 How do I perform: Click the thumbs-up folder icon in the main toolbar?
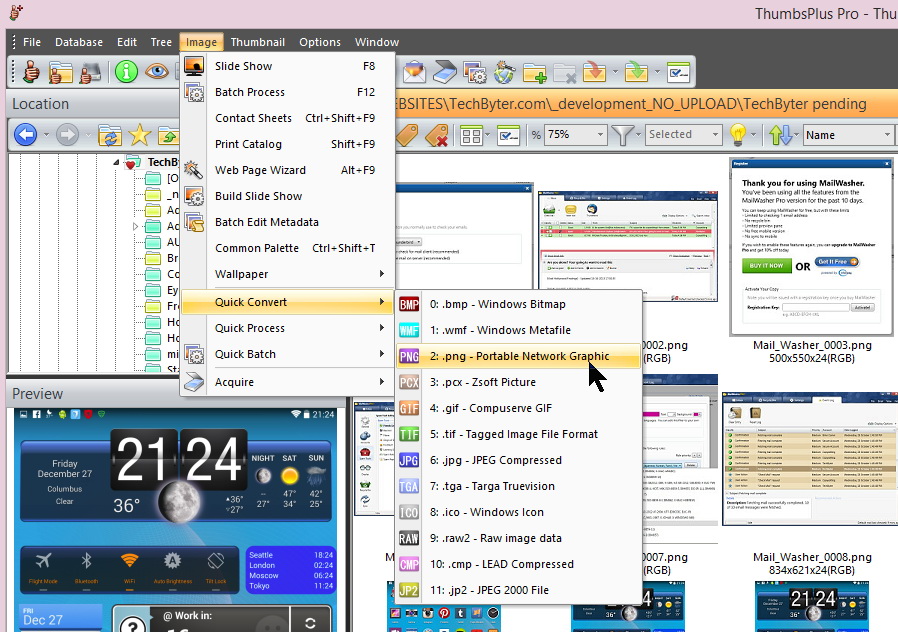61,72
